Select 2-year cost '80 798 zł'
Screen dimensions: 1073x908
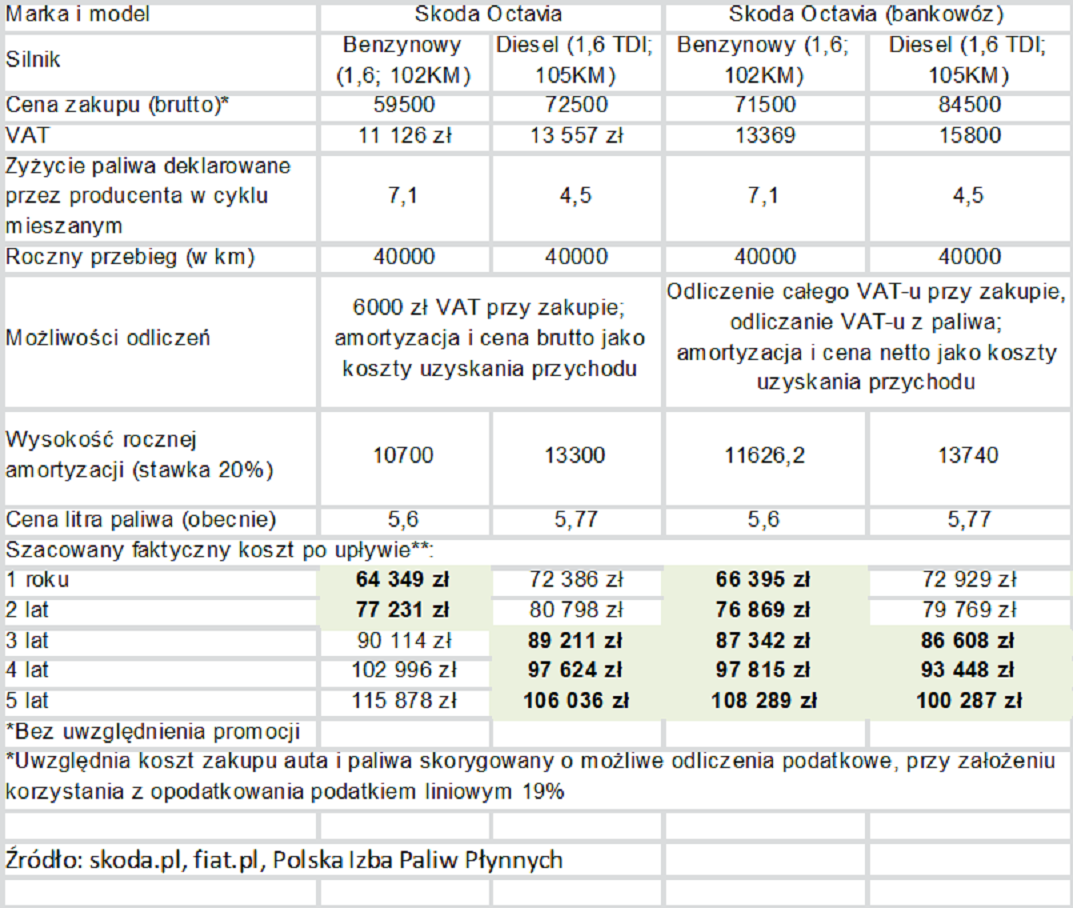point(576,610)
